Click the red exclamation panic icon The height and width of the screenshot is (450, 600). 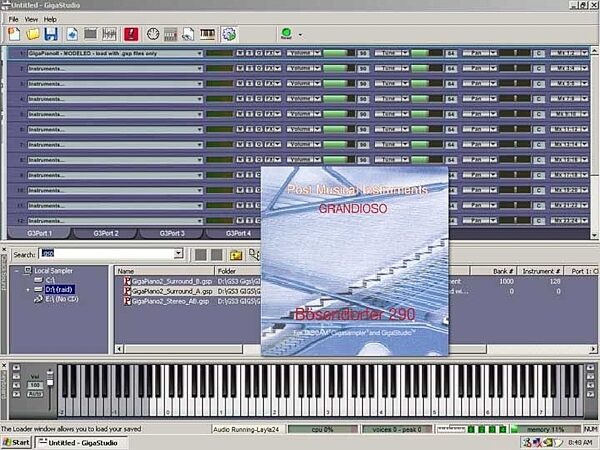[x=131, y=34]
